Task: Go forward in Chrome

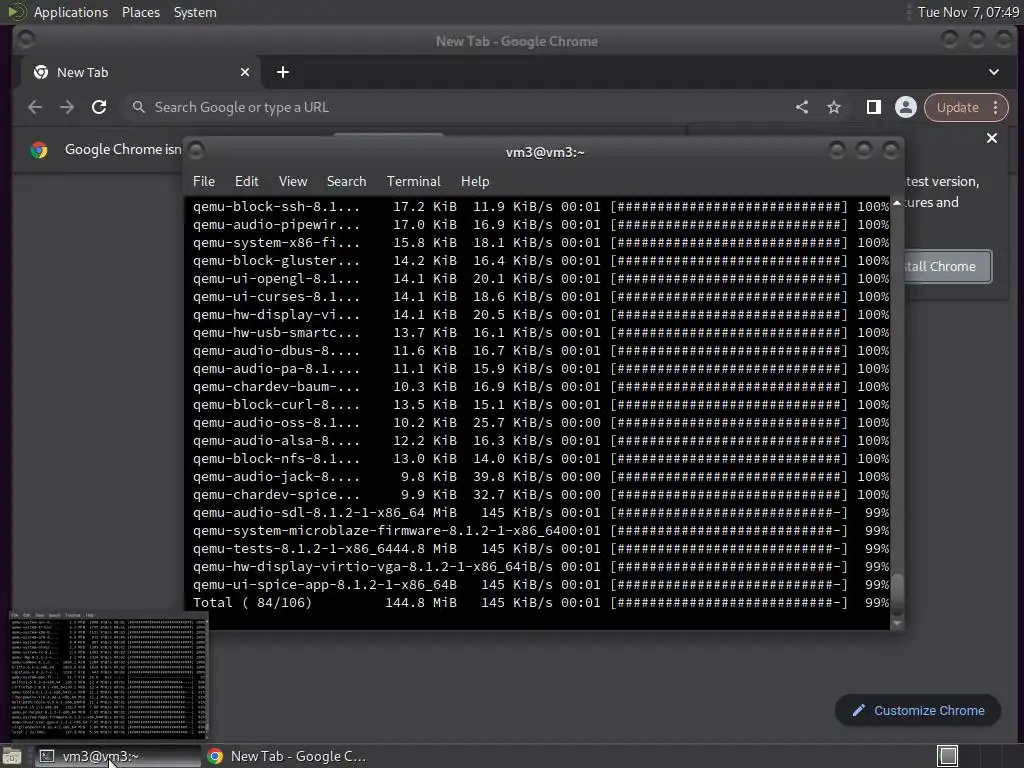Action: pyautogui.click(x=67, y=107)
